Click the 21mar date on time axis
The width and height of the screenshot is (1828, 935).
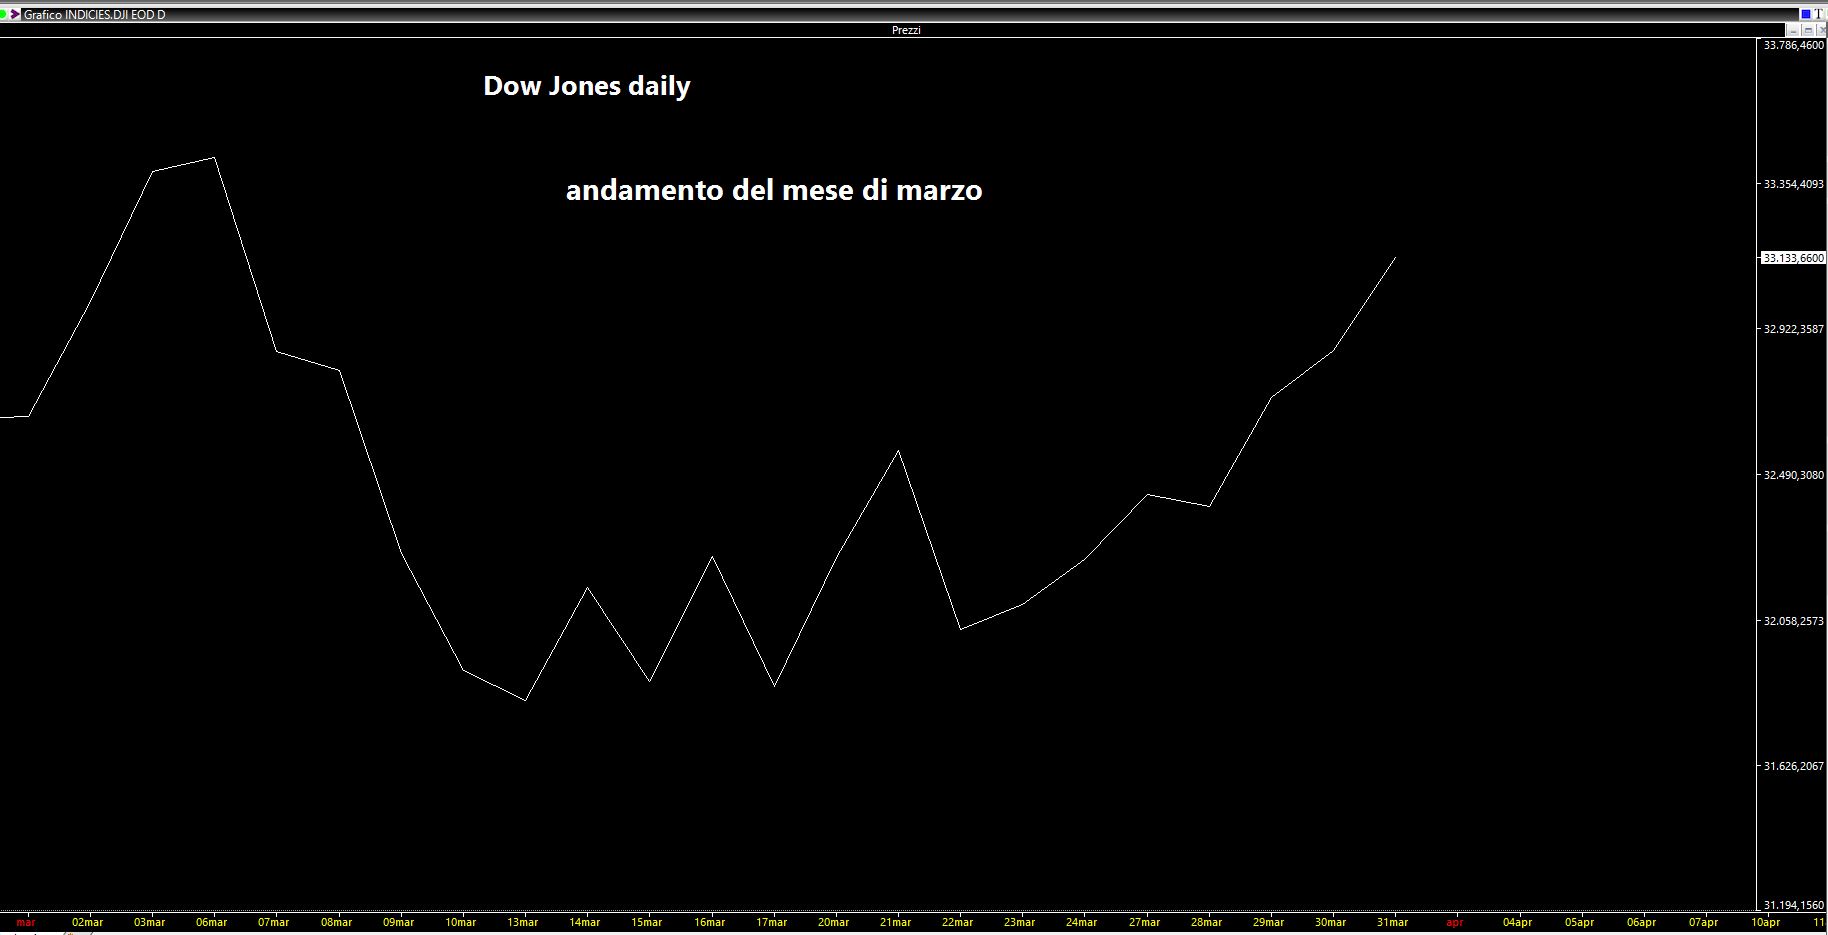point(896,923)
